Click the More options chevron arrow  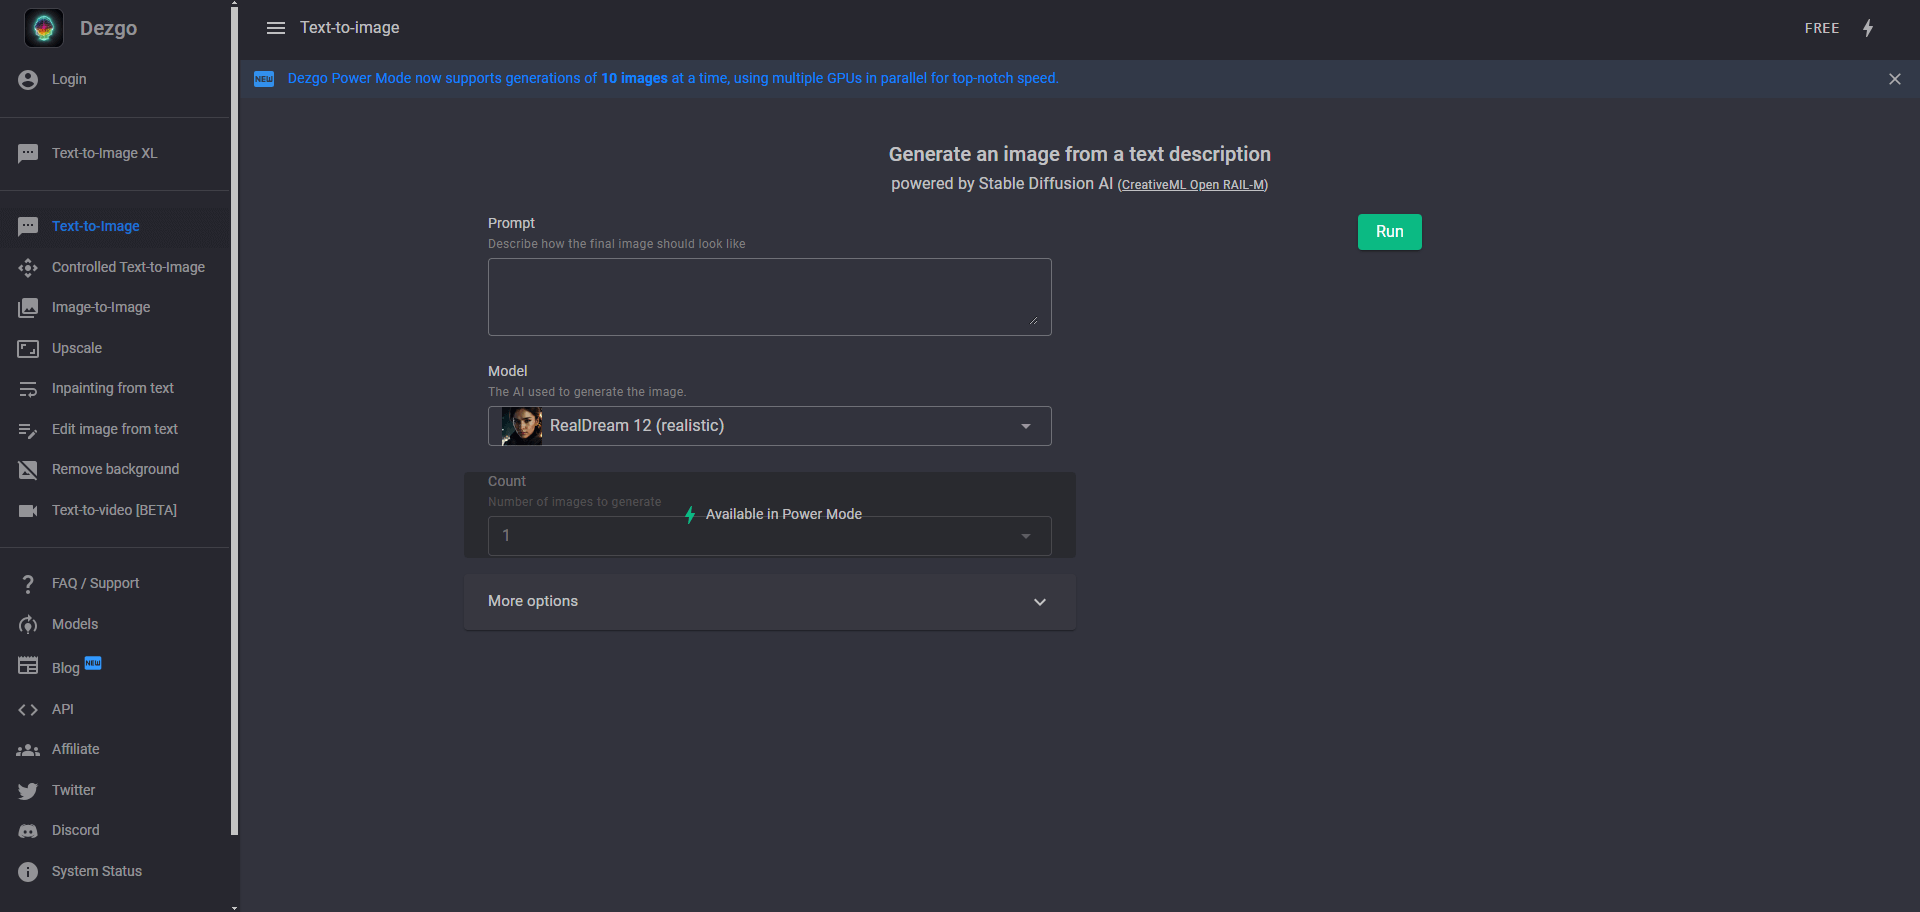(1040, 602)
